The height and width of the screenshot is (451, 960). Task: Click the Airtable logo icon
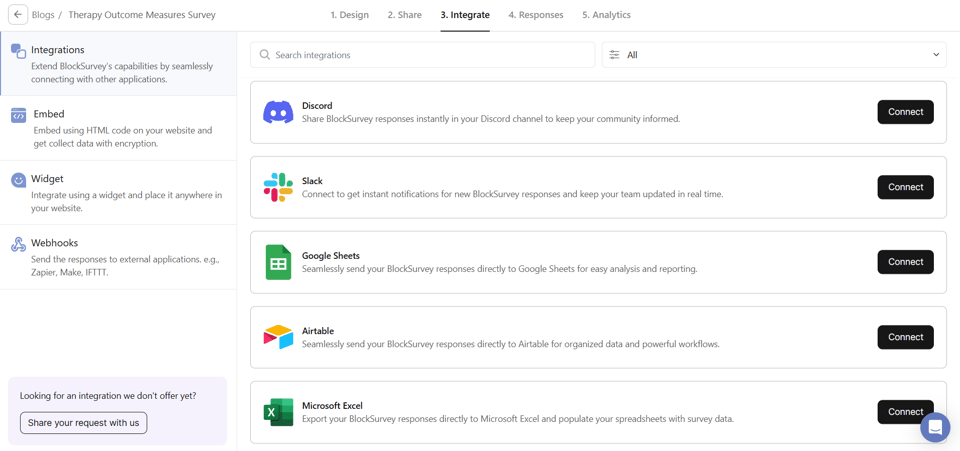coord(278,337)
